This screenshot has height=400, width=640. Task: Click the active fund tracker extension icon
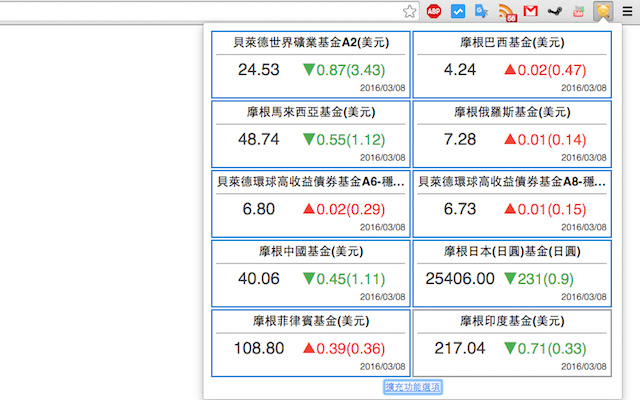point(603,11)
